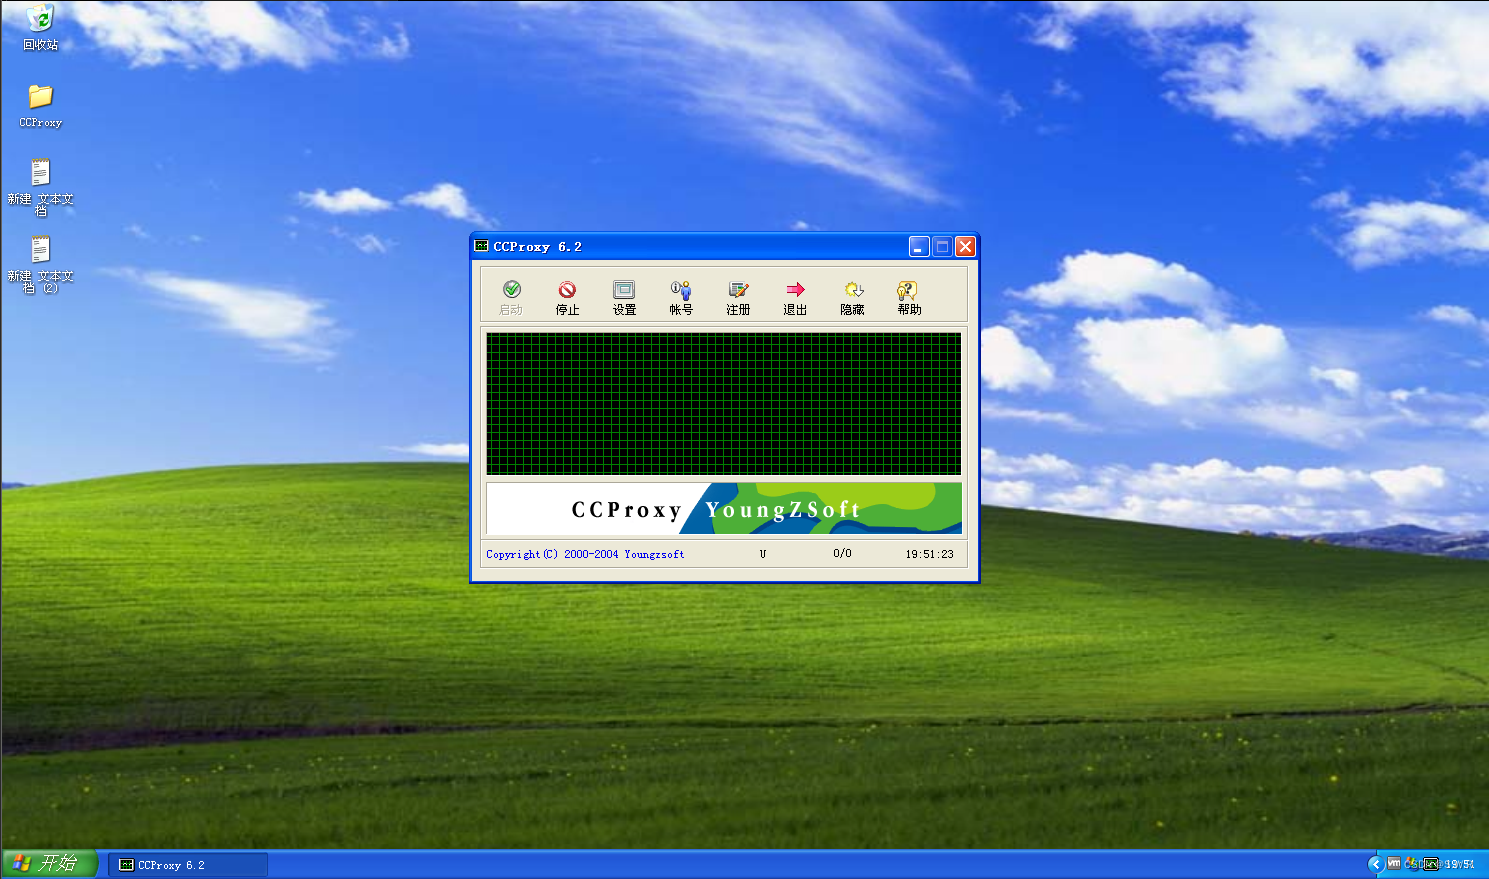Image resolution: width=1489 pixels, height=879 pixels.
Task: Click the CCProxy monitor tray icon
Action: coord(1431,864)
